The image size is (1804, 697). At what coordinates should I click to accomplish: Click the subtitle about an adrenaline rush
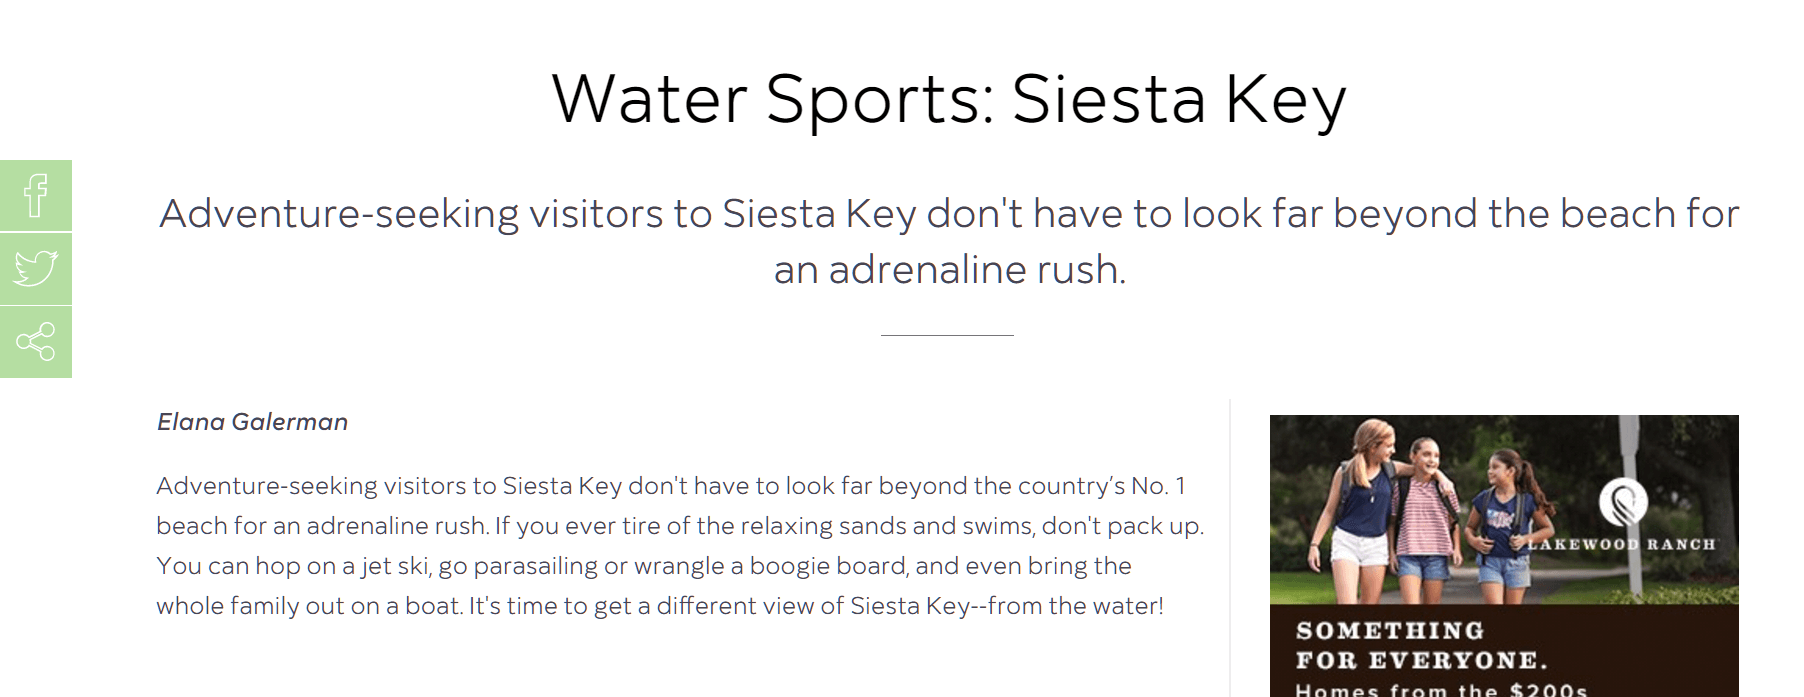click(x=949, y=241)
